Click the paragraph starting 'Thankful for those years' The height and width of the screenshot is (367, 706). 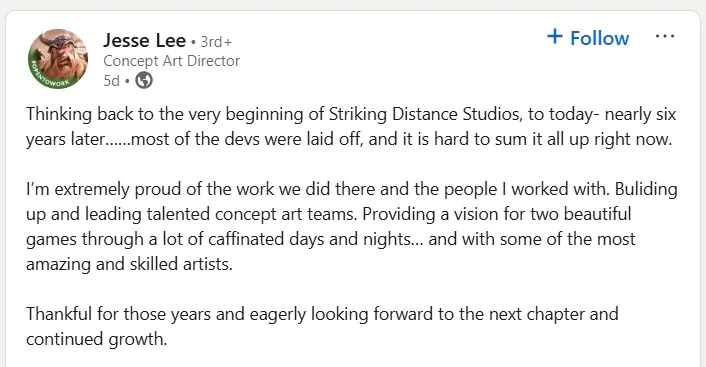[322, 326]
